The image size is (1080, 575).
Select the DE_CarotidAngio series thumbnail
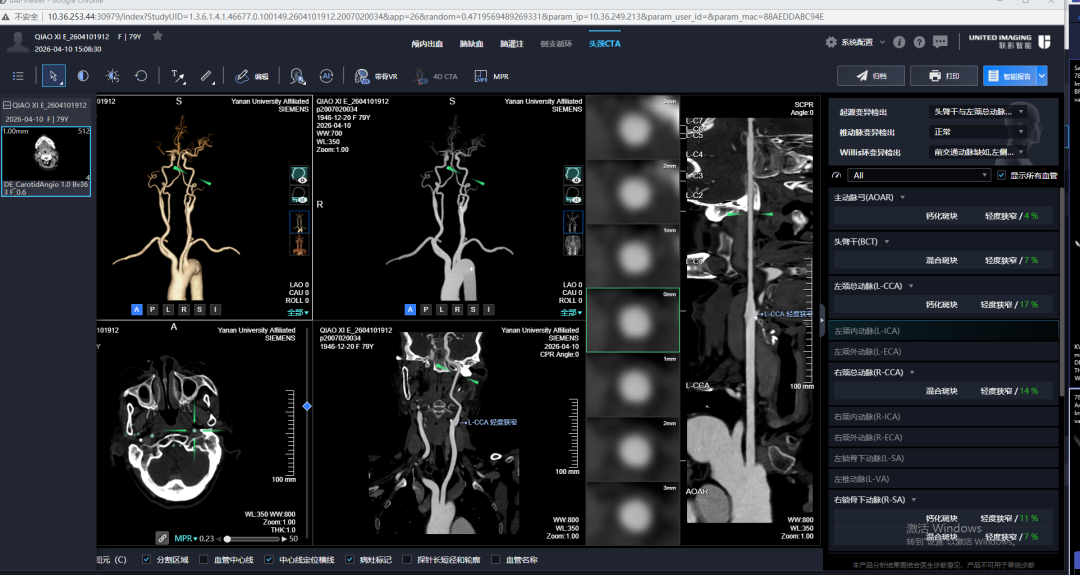coord(45,160)
